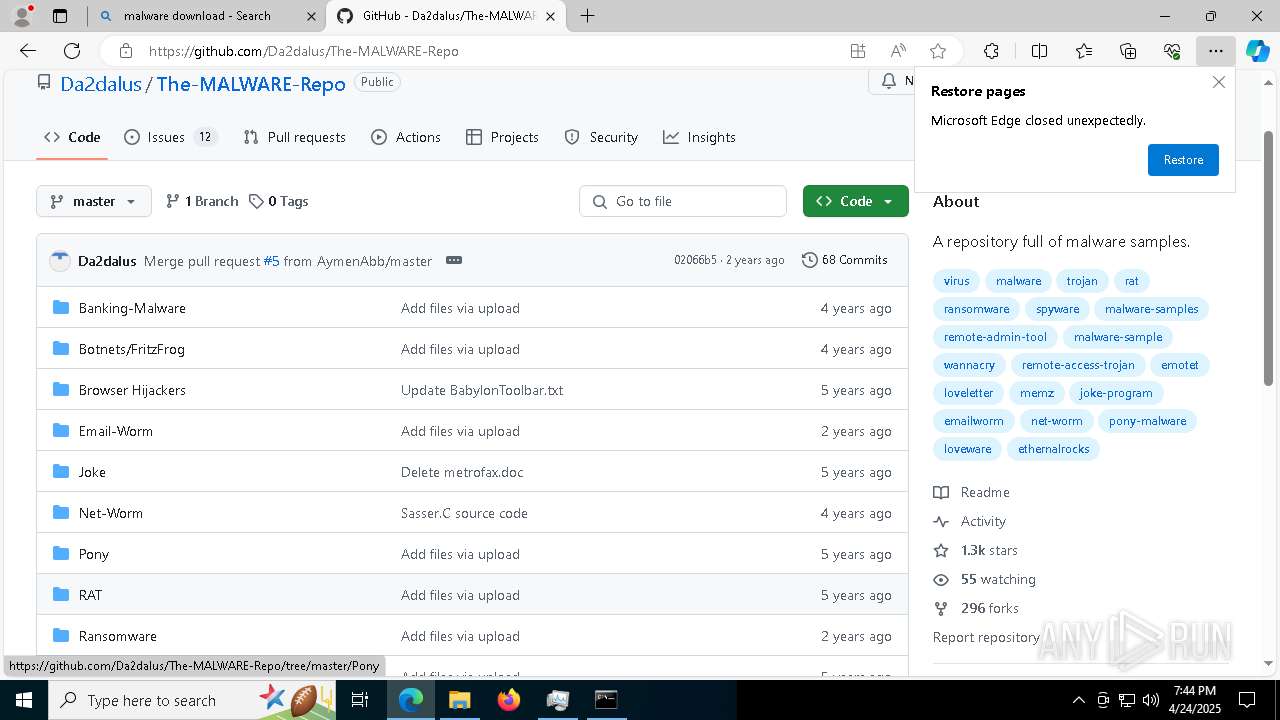Click Report repository link

[986, 637]
